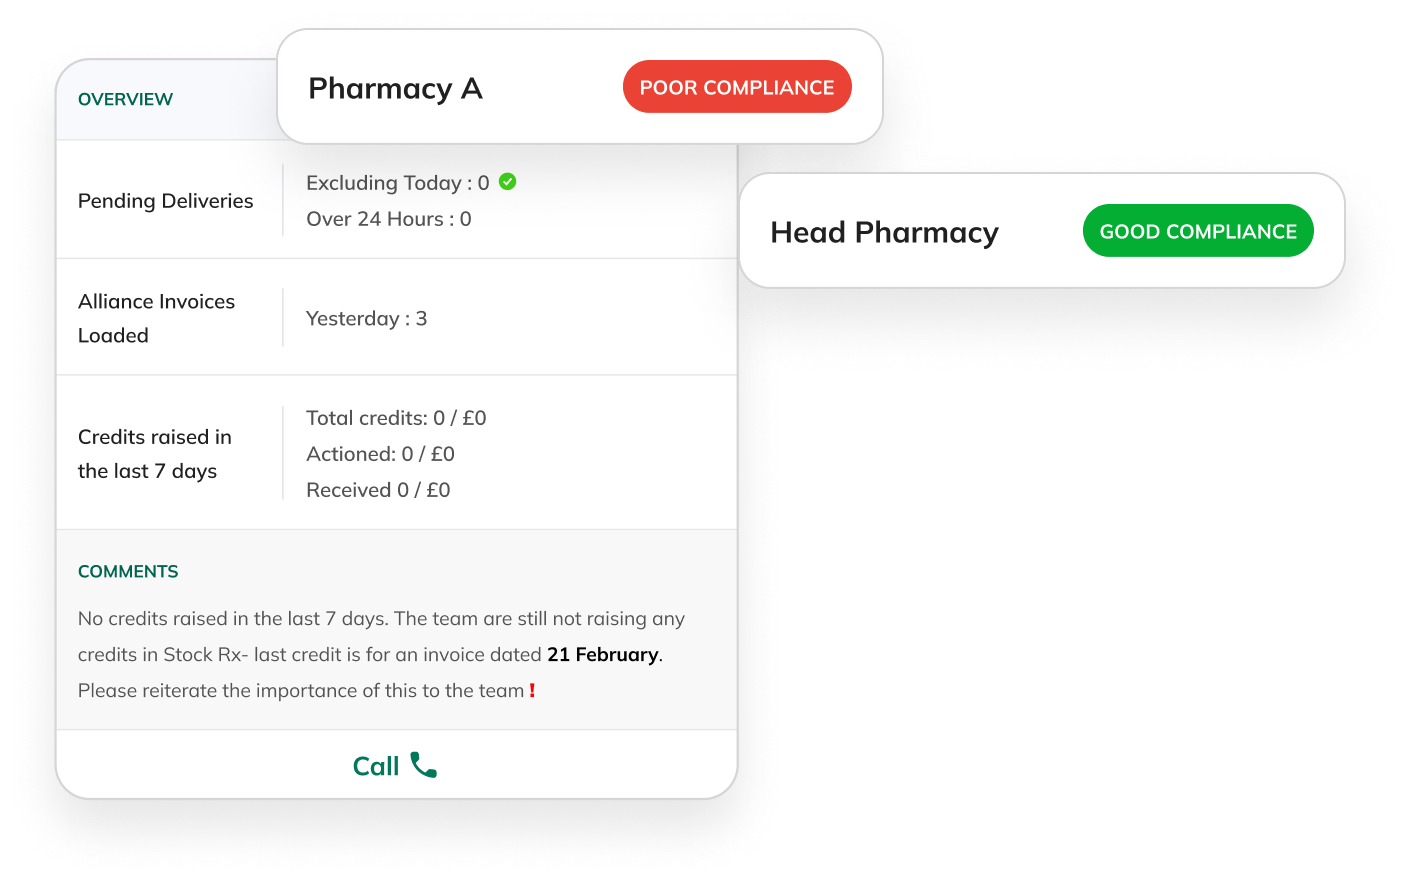Click the GOOD COMPLIANCE green badge

click(x=1198, y=231)
